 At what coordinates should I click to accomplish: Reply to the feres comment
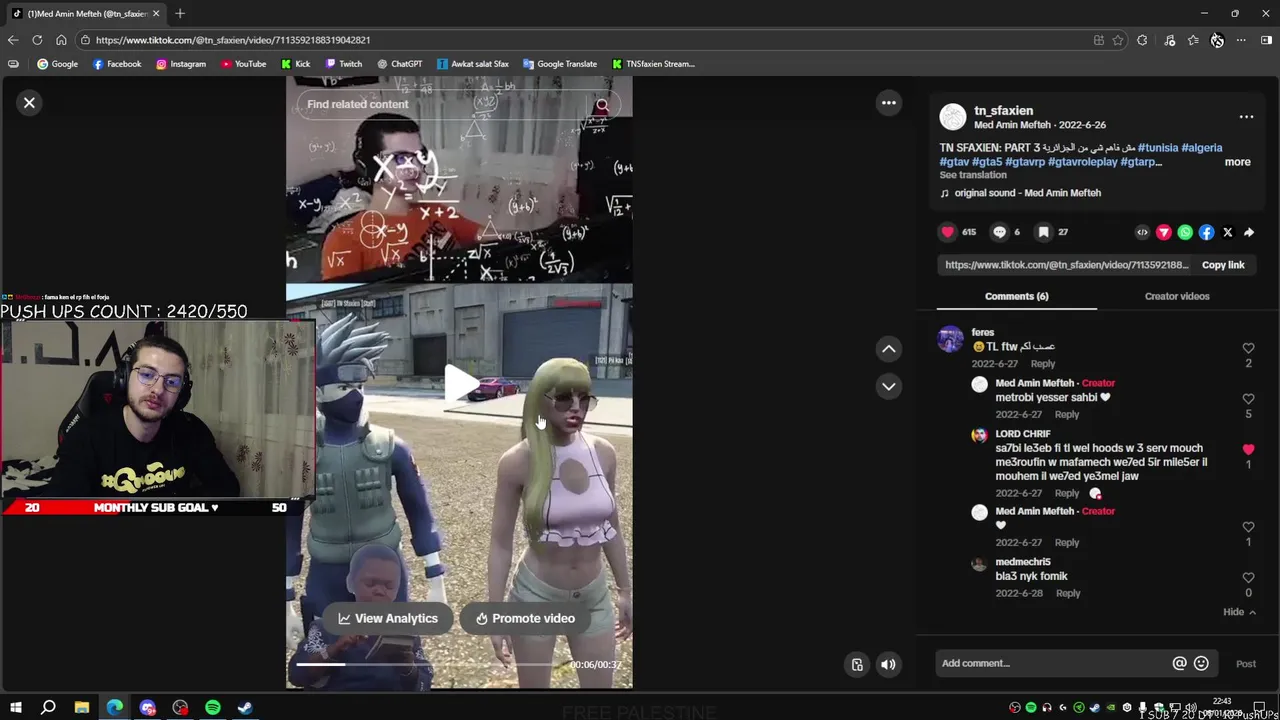(1042, 364)
